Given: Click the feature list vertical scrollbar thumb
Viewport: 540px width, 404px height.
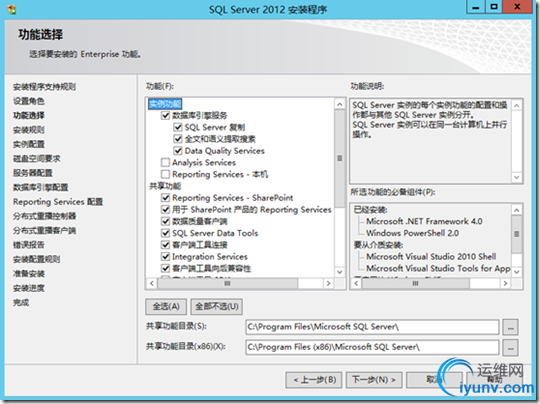Looking at the screenshot, I should point(340,158).
